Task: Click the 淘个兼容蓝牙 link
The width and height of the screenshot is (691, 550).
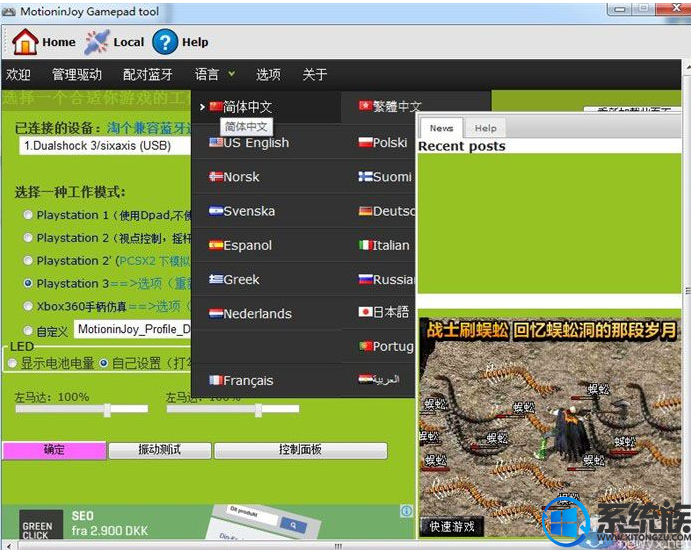Action: (149, 128)
